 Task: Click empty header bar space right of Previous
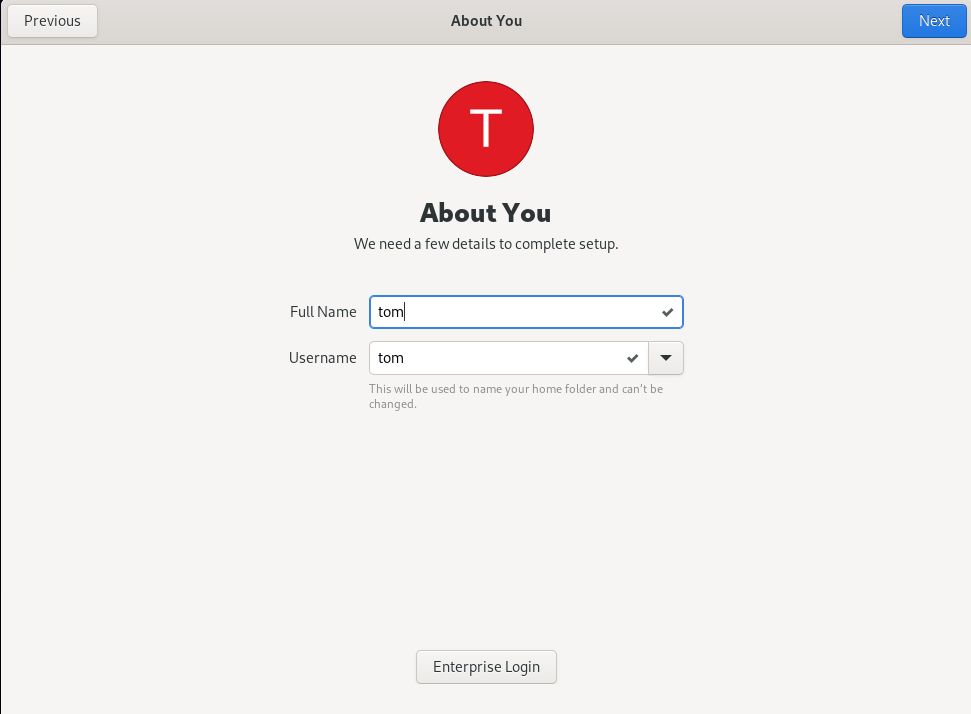click(x=250, y=21)
